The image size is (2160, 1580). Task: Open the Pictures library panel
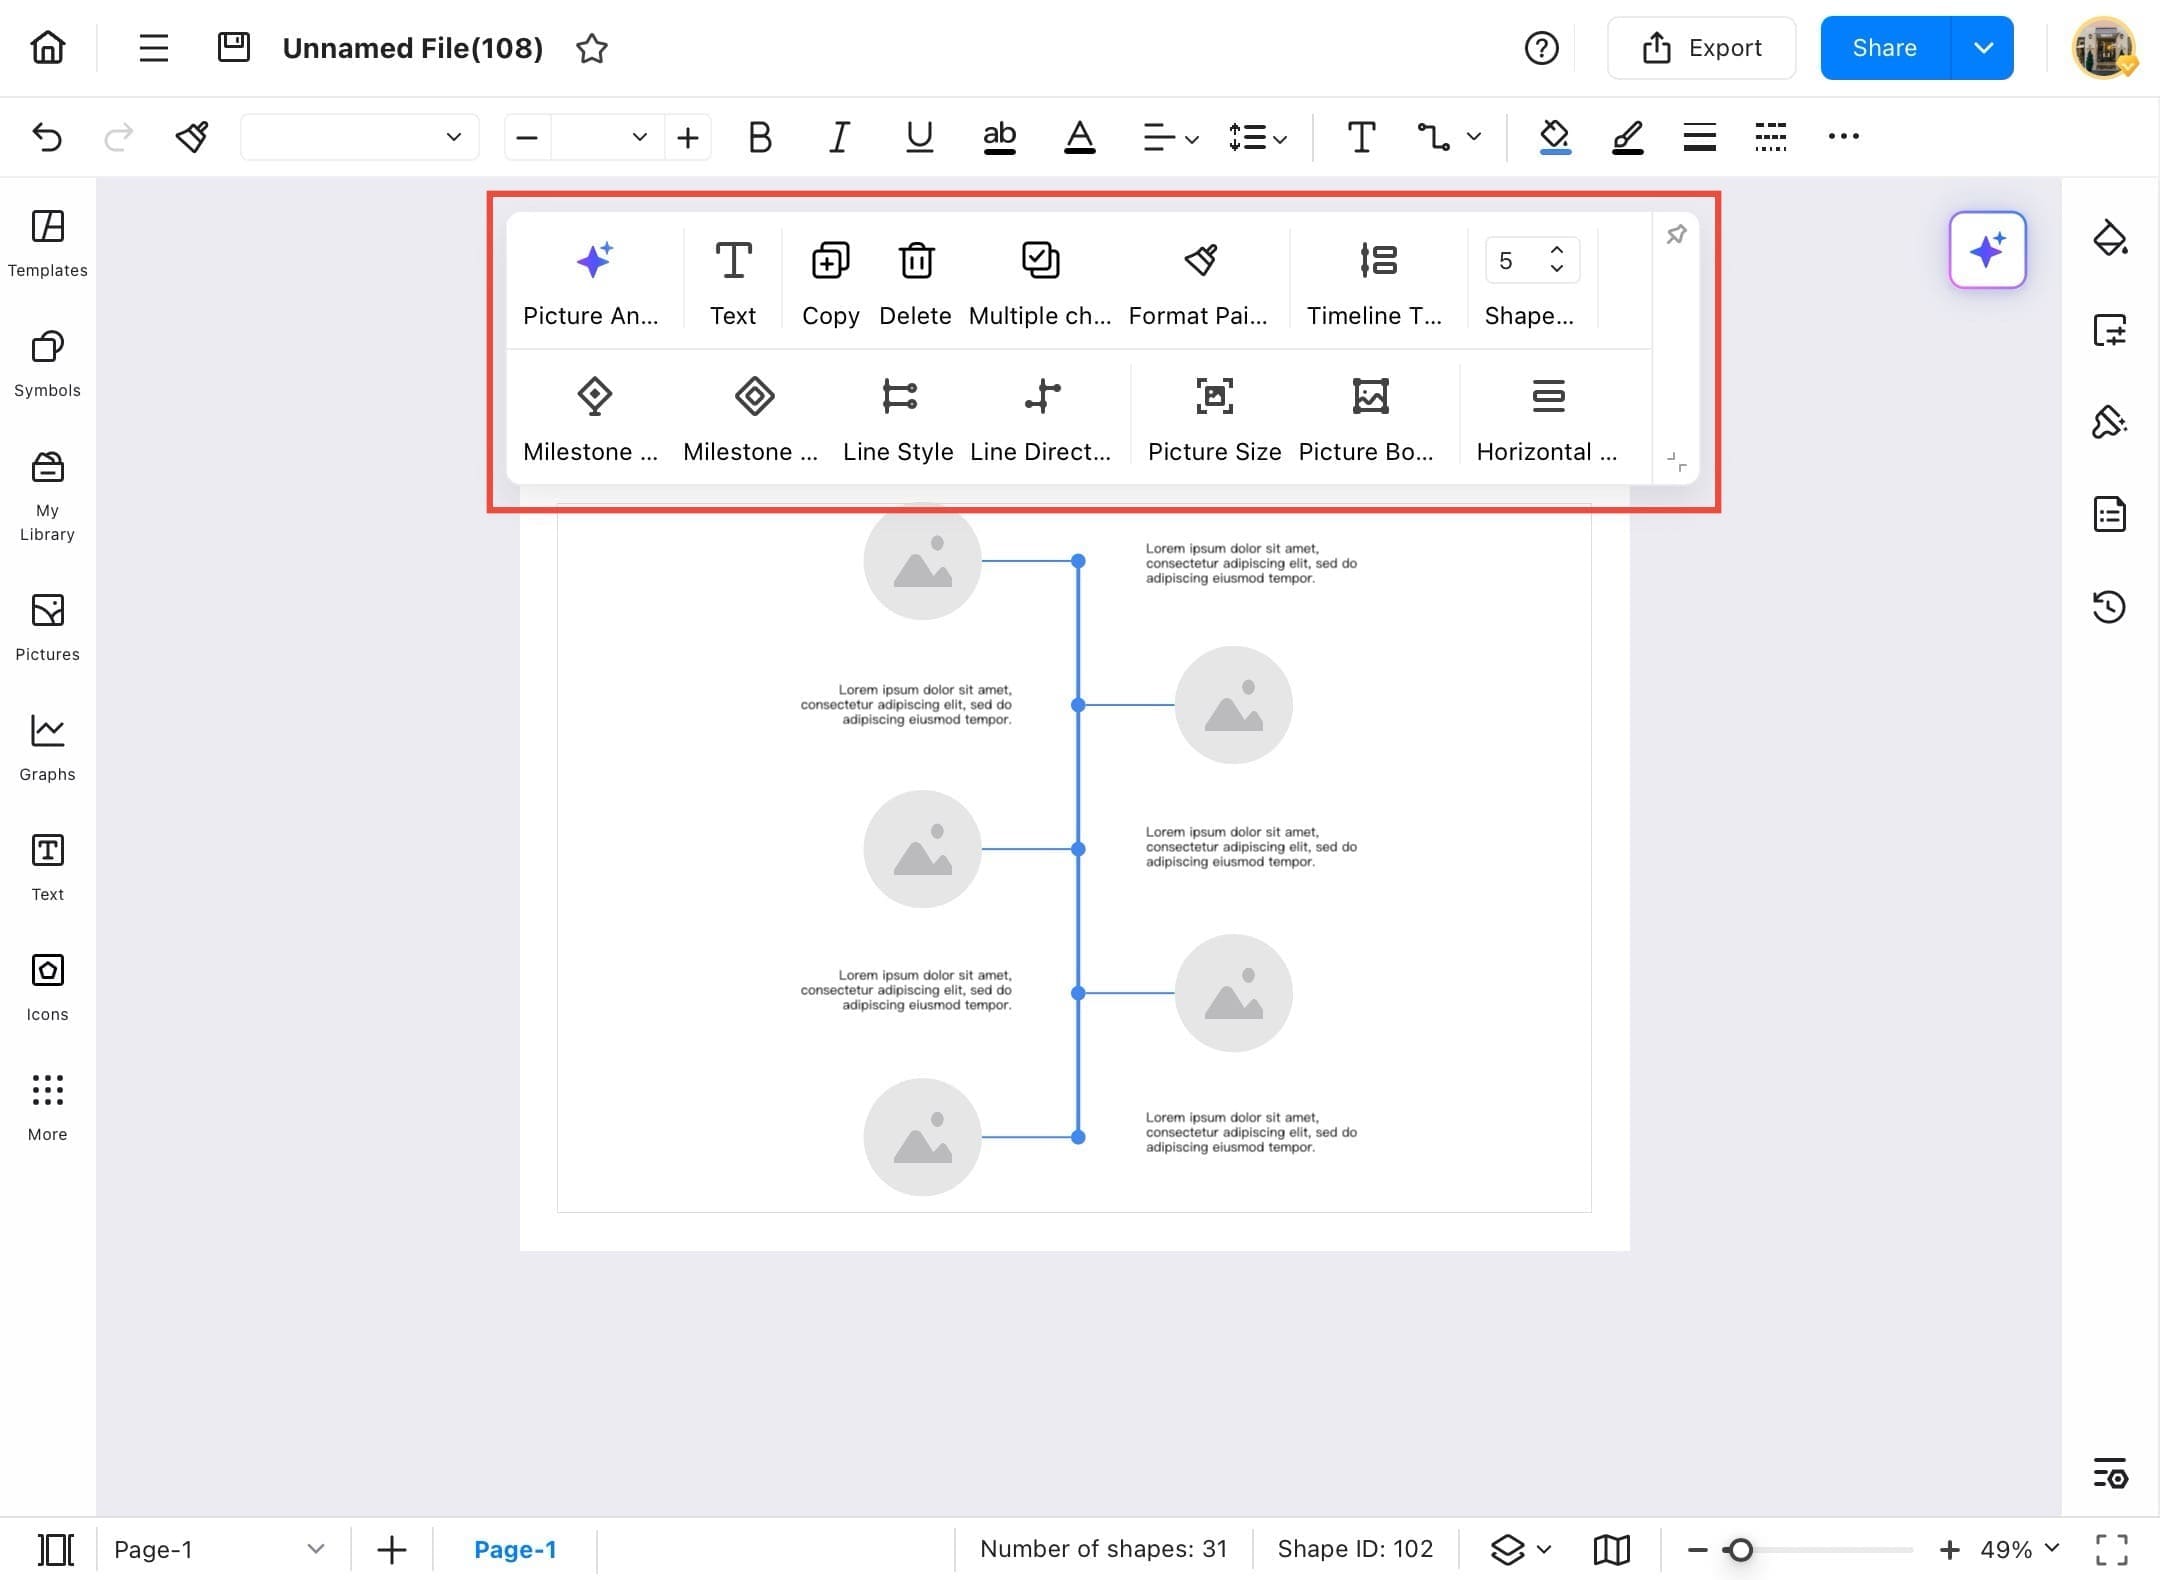point(46,627)
